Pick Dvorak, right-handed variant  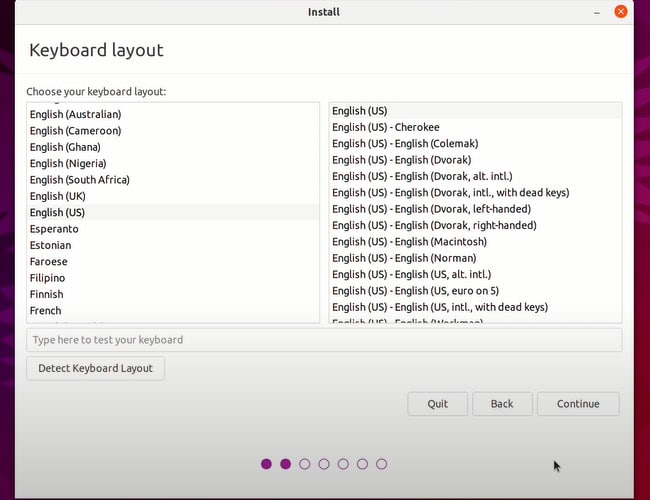475,226
